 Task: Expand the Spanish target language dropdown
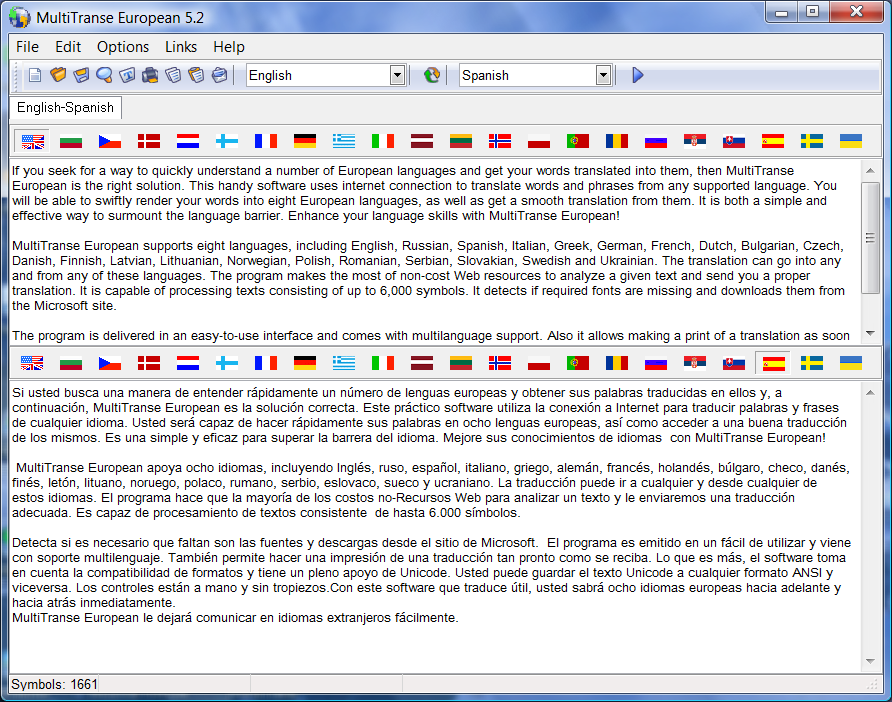pos(603,75)
